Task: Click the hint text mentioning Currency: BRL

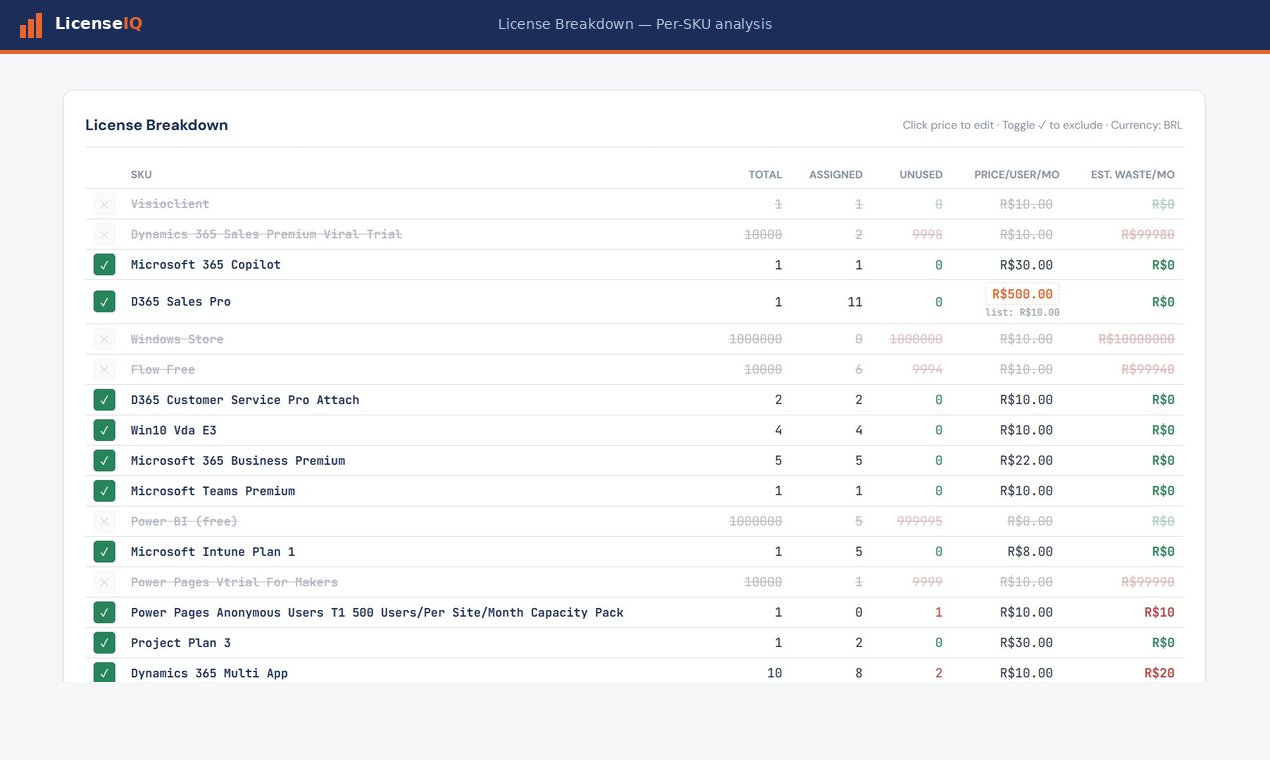Action: [1042, 125]
